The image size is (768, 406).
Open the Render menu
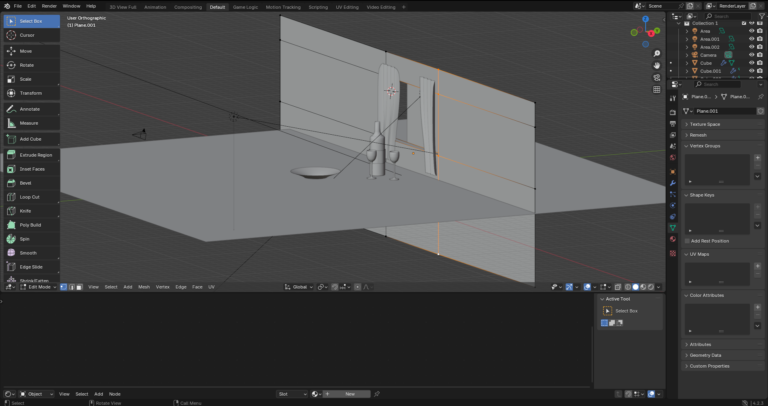tap(49, 6)
